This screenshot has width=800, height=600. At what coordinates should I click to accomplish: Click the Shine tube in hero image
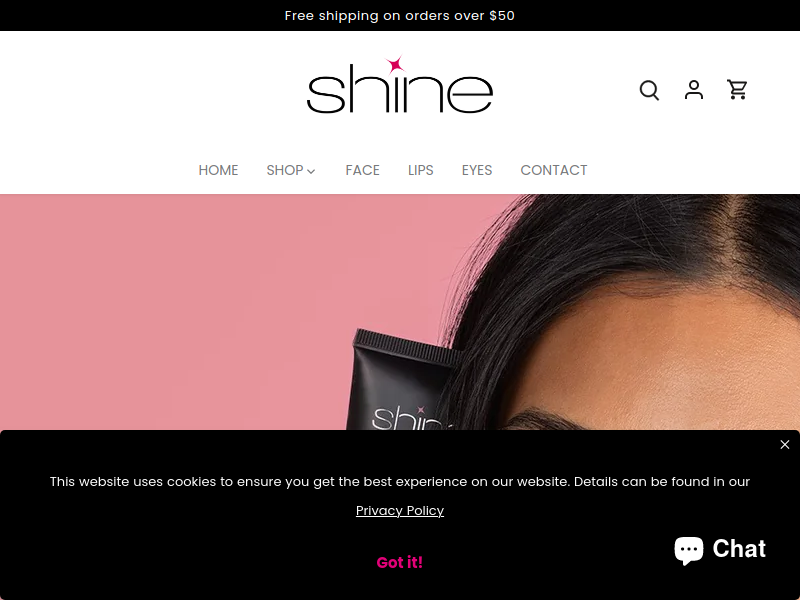pyautogui.click(x=403, y=380)
